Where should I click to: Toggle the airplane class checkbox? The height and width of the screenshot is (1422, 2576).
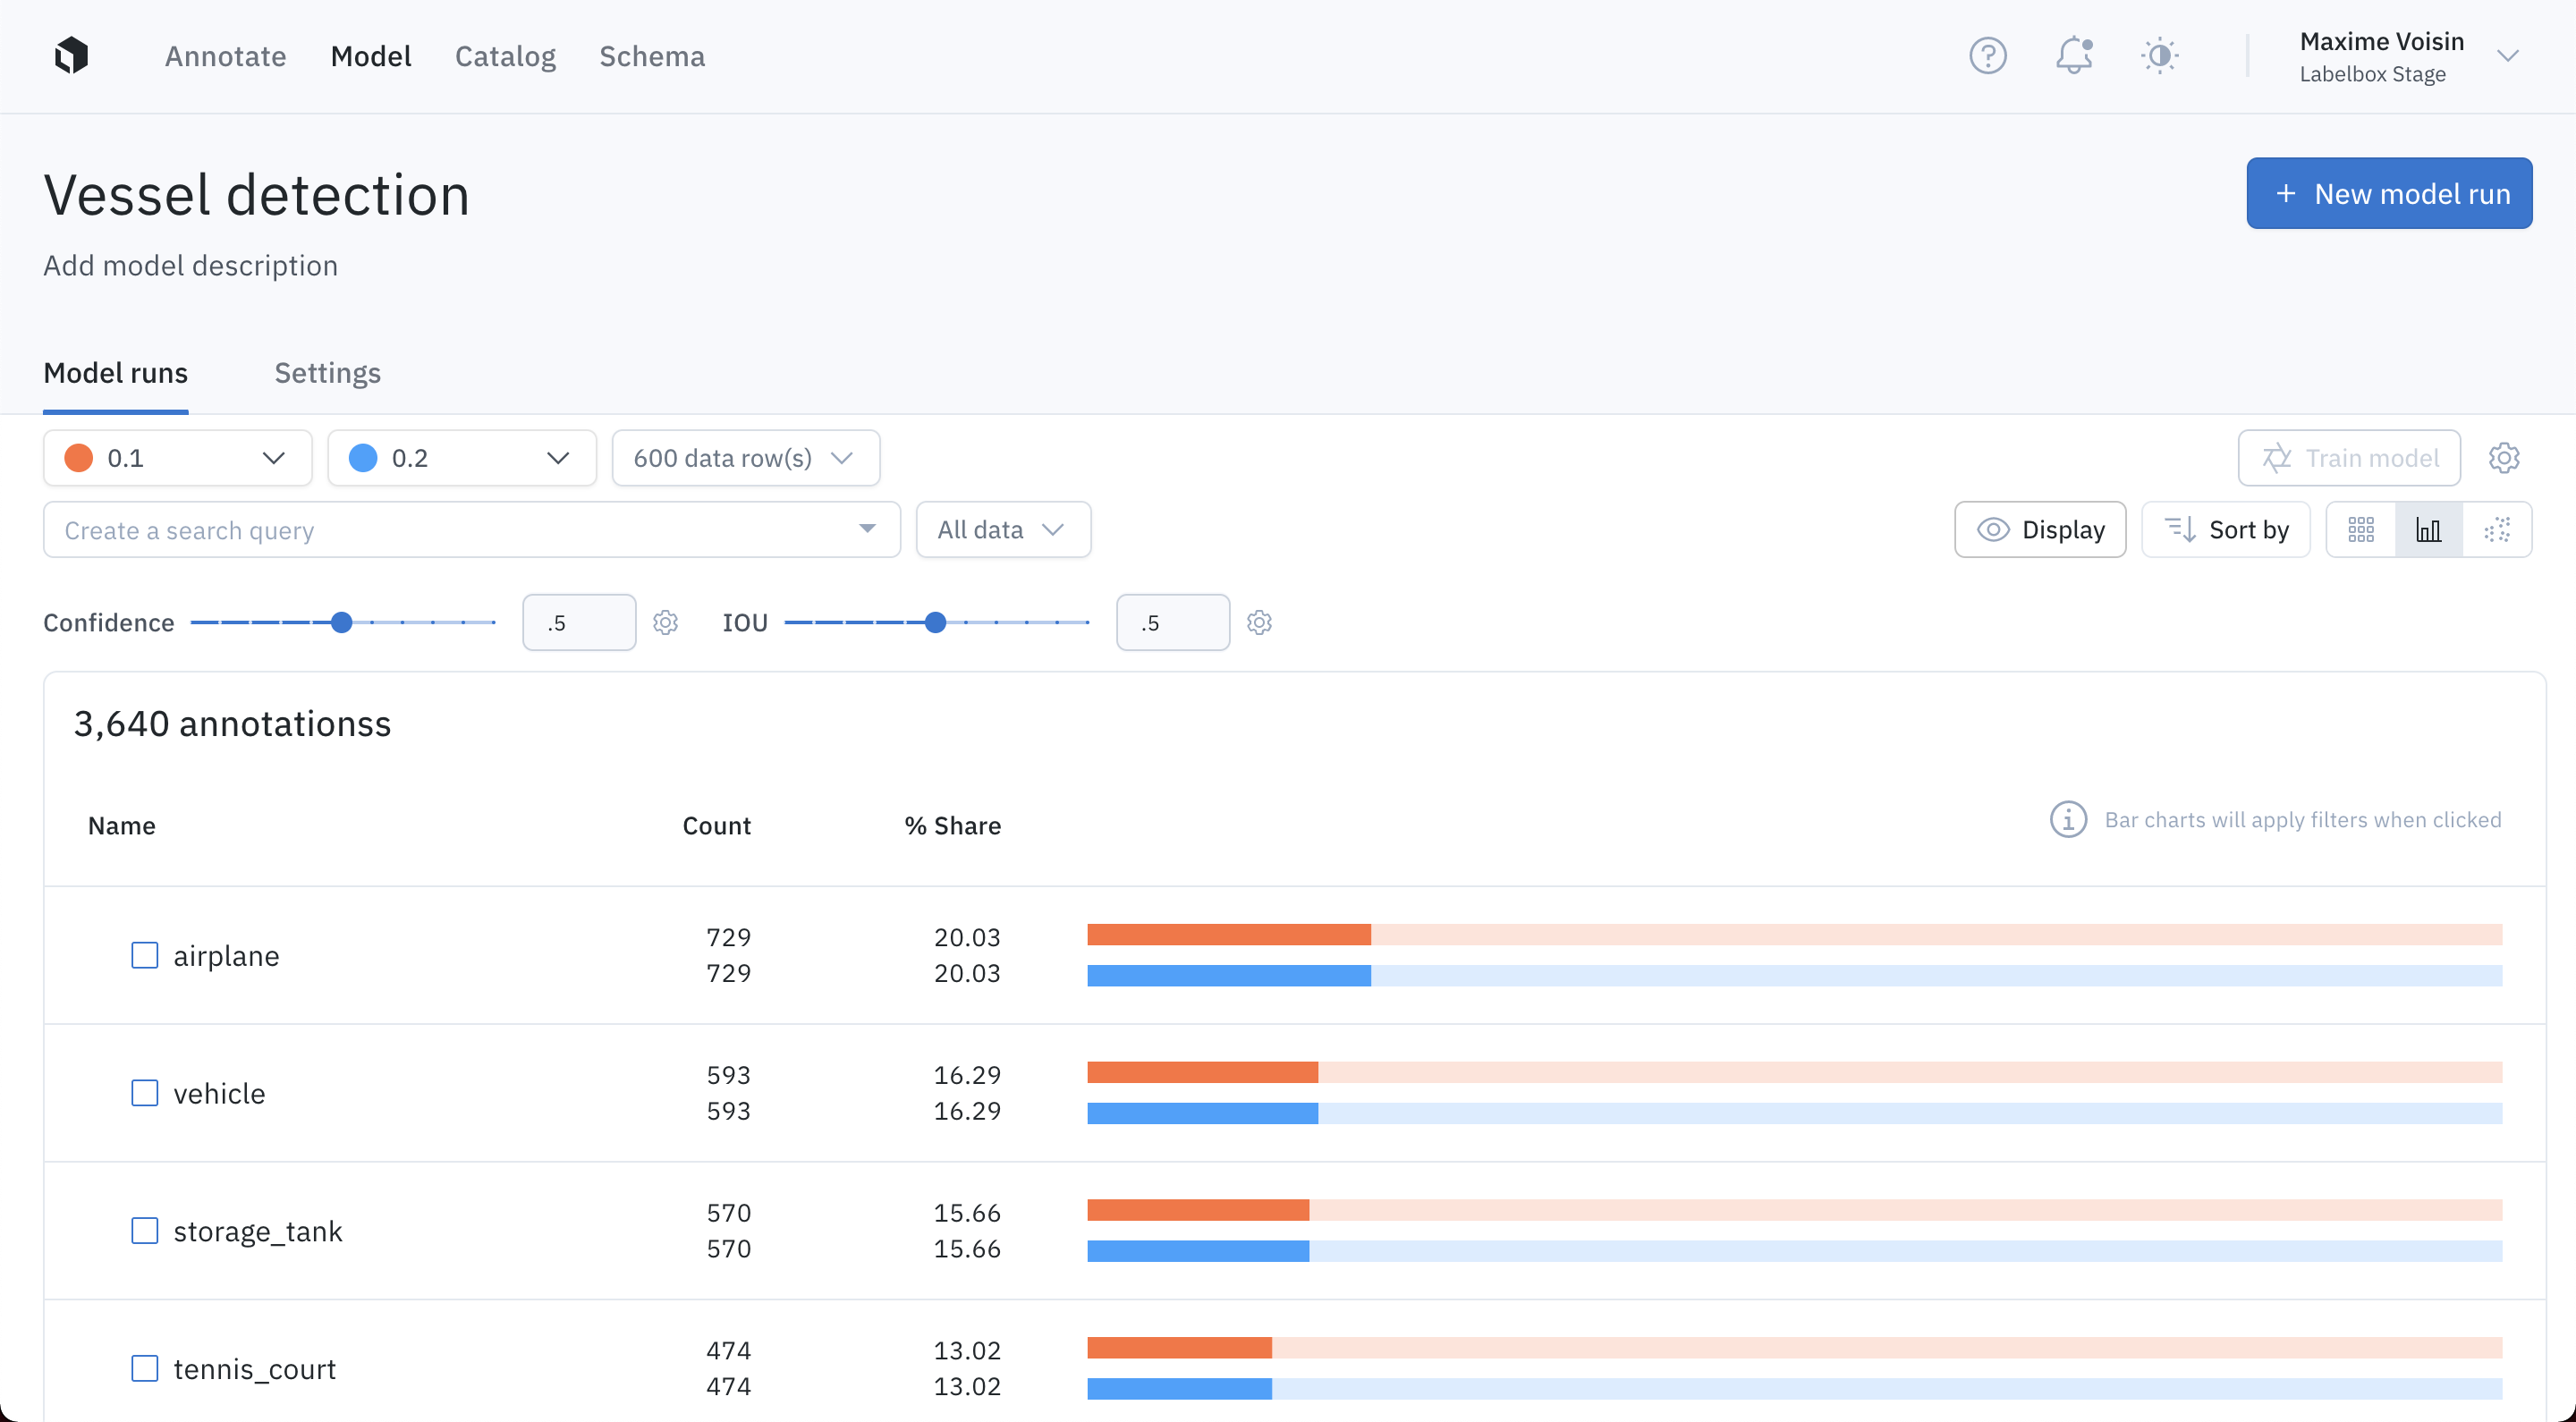pyautogui.click(x=146, y=954)
